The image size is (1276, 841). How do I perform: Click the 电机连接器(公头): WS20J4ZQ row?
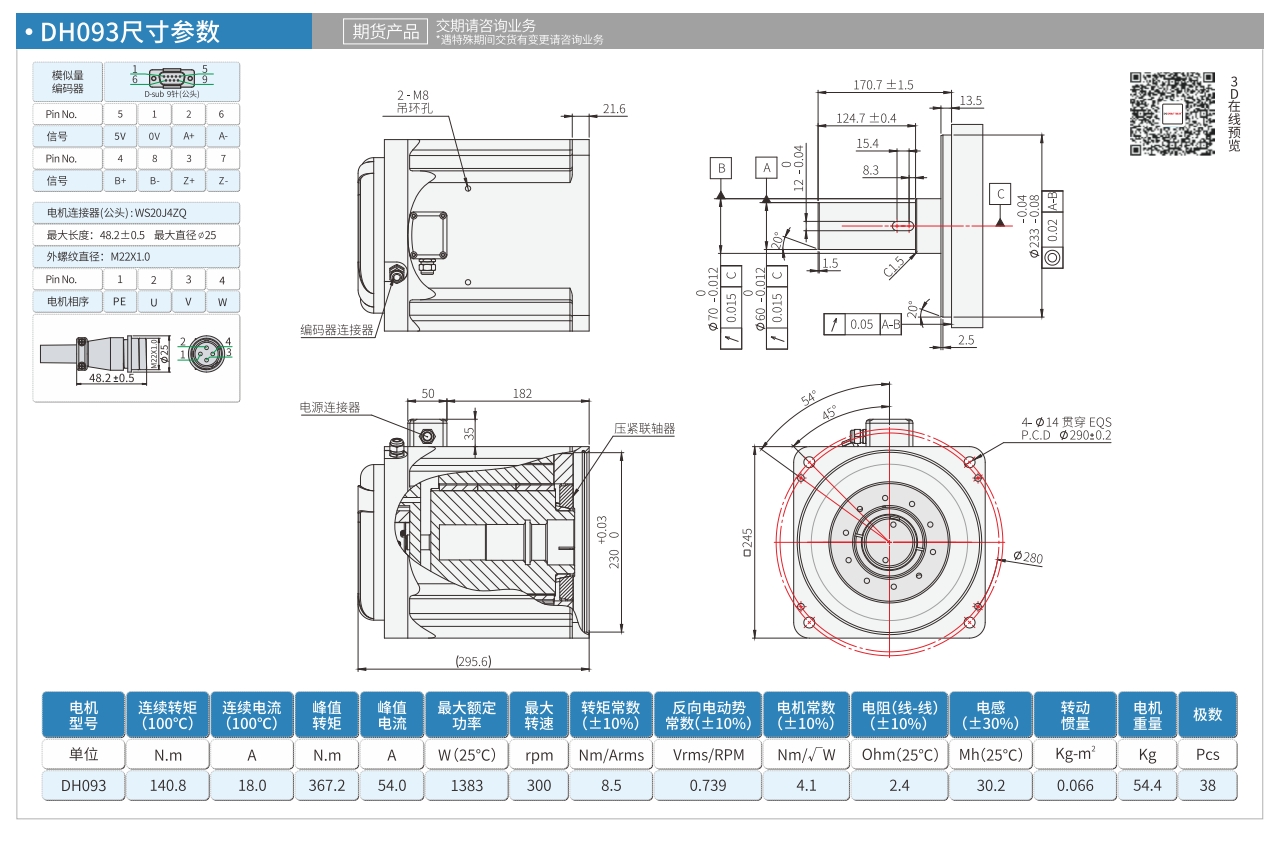pos(136,213)
